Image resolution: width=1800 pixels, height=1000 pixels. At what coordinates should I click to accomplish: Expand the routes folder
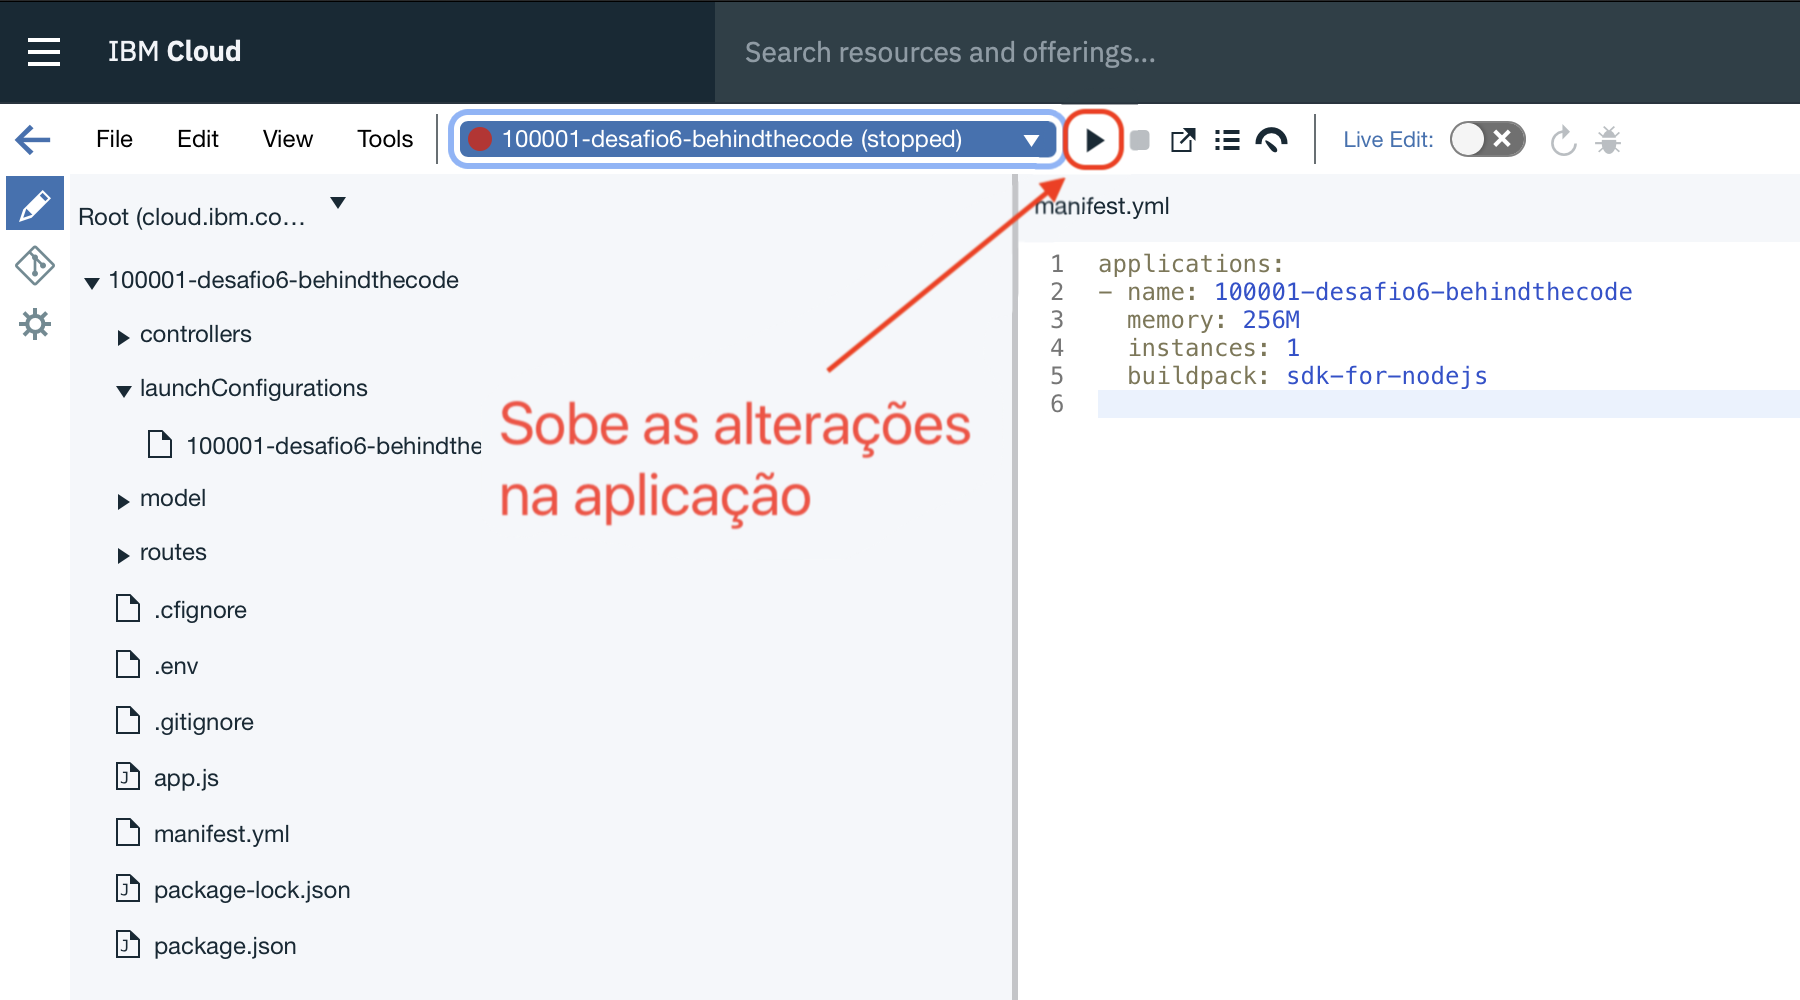point(123,555)
